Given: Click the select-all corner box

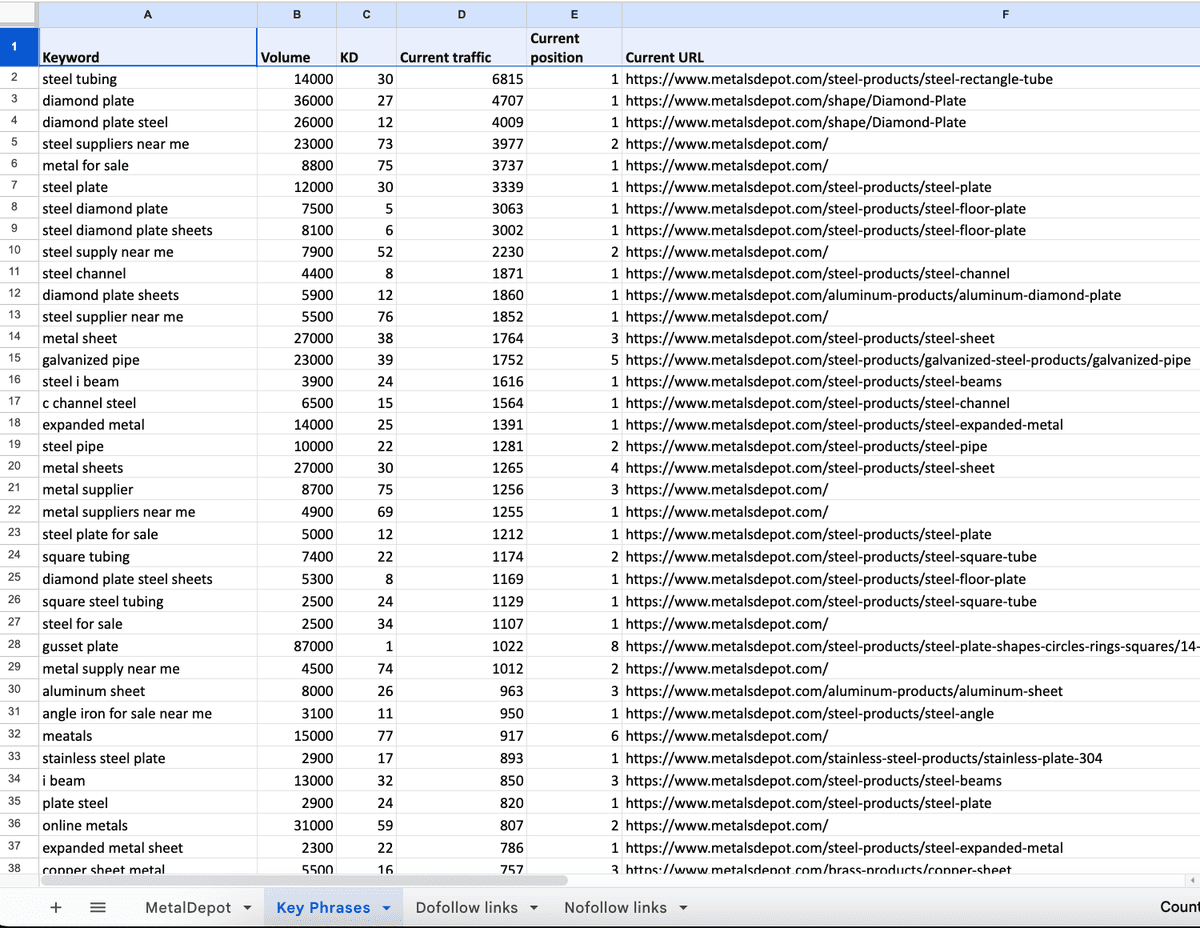Looking at the screenshot, I should click(19, 14).
